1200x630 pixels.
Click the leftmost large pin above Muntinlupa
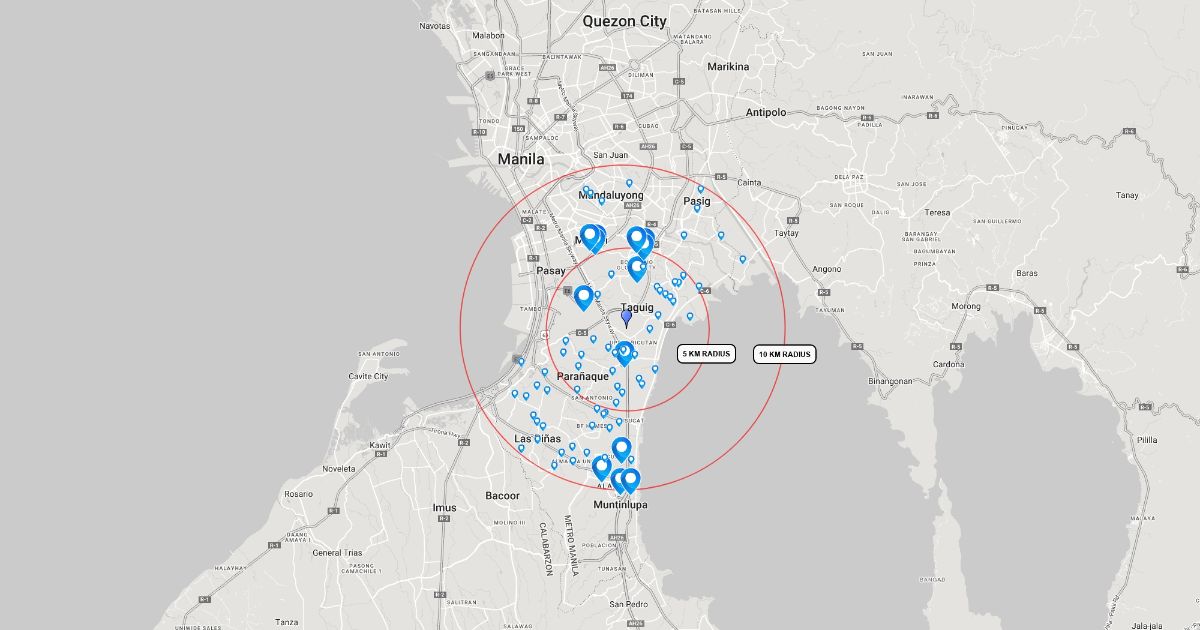[601, 467]
